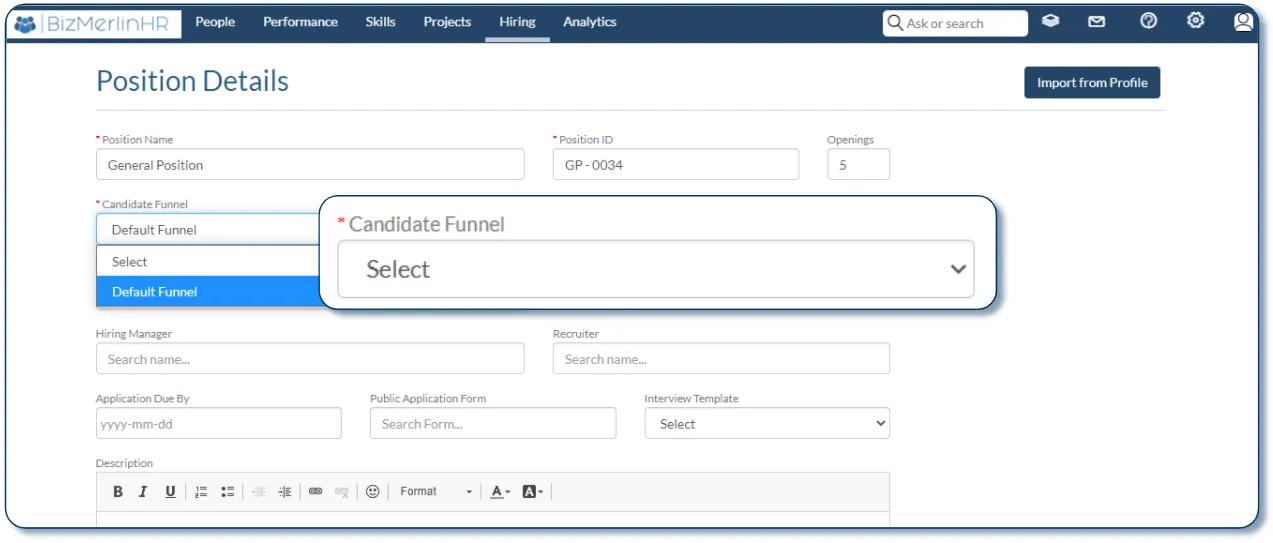Toggle bold formatting in Description editor

[x=118, y=491]
